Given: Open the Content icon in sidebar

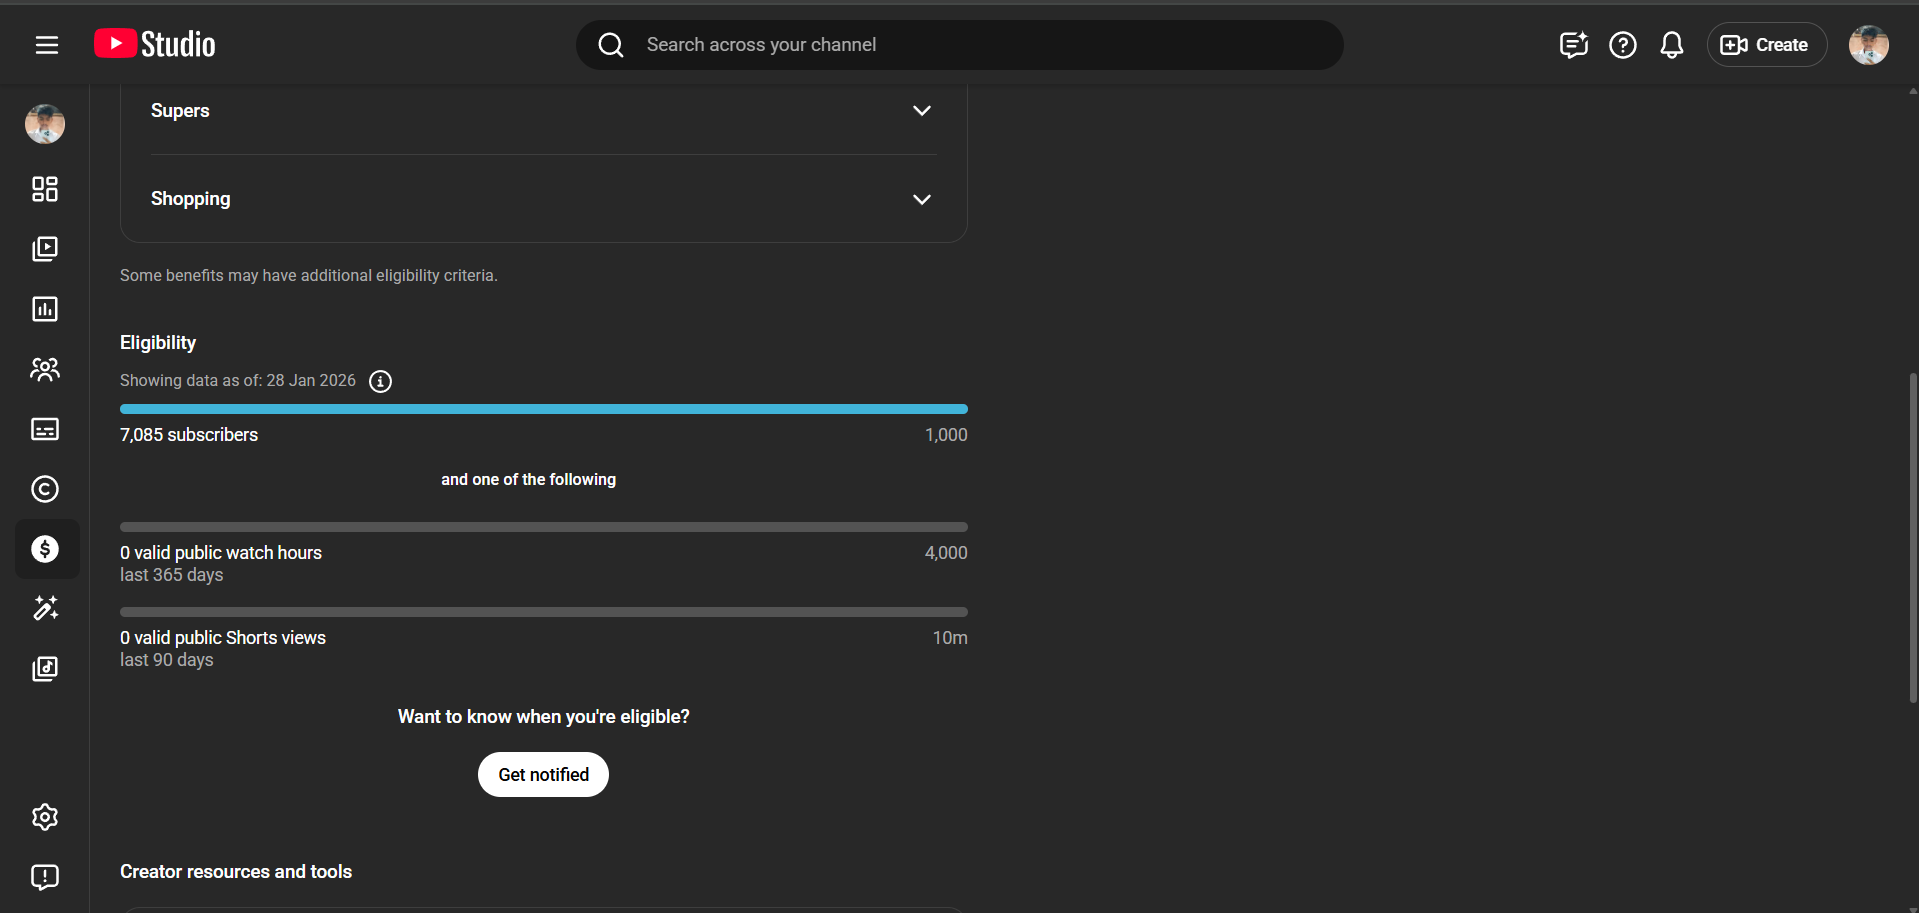Looking at the screenshot, I should tap(45, 249).
